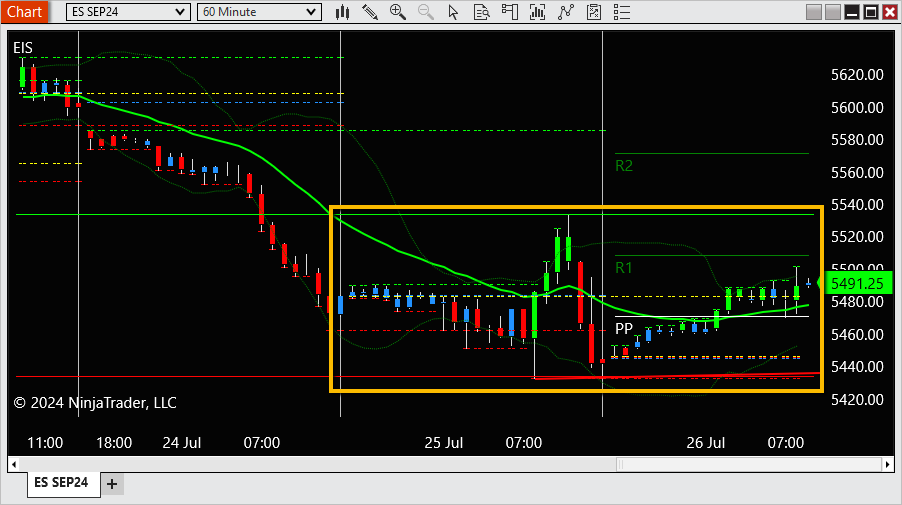The height and width of the screenshot is (505, 902).
Task: Click the 5540.00 price axis label
Action: click(857, 205)
